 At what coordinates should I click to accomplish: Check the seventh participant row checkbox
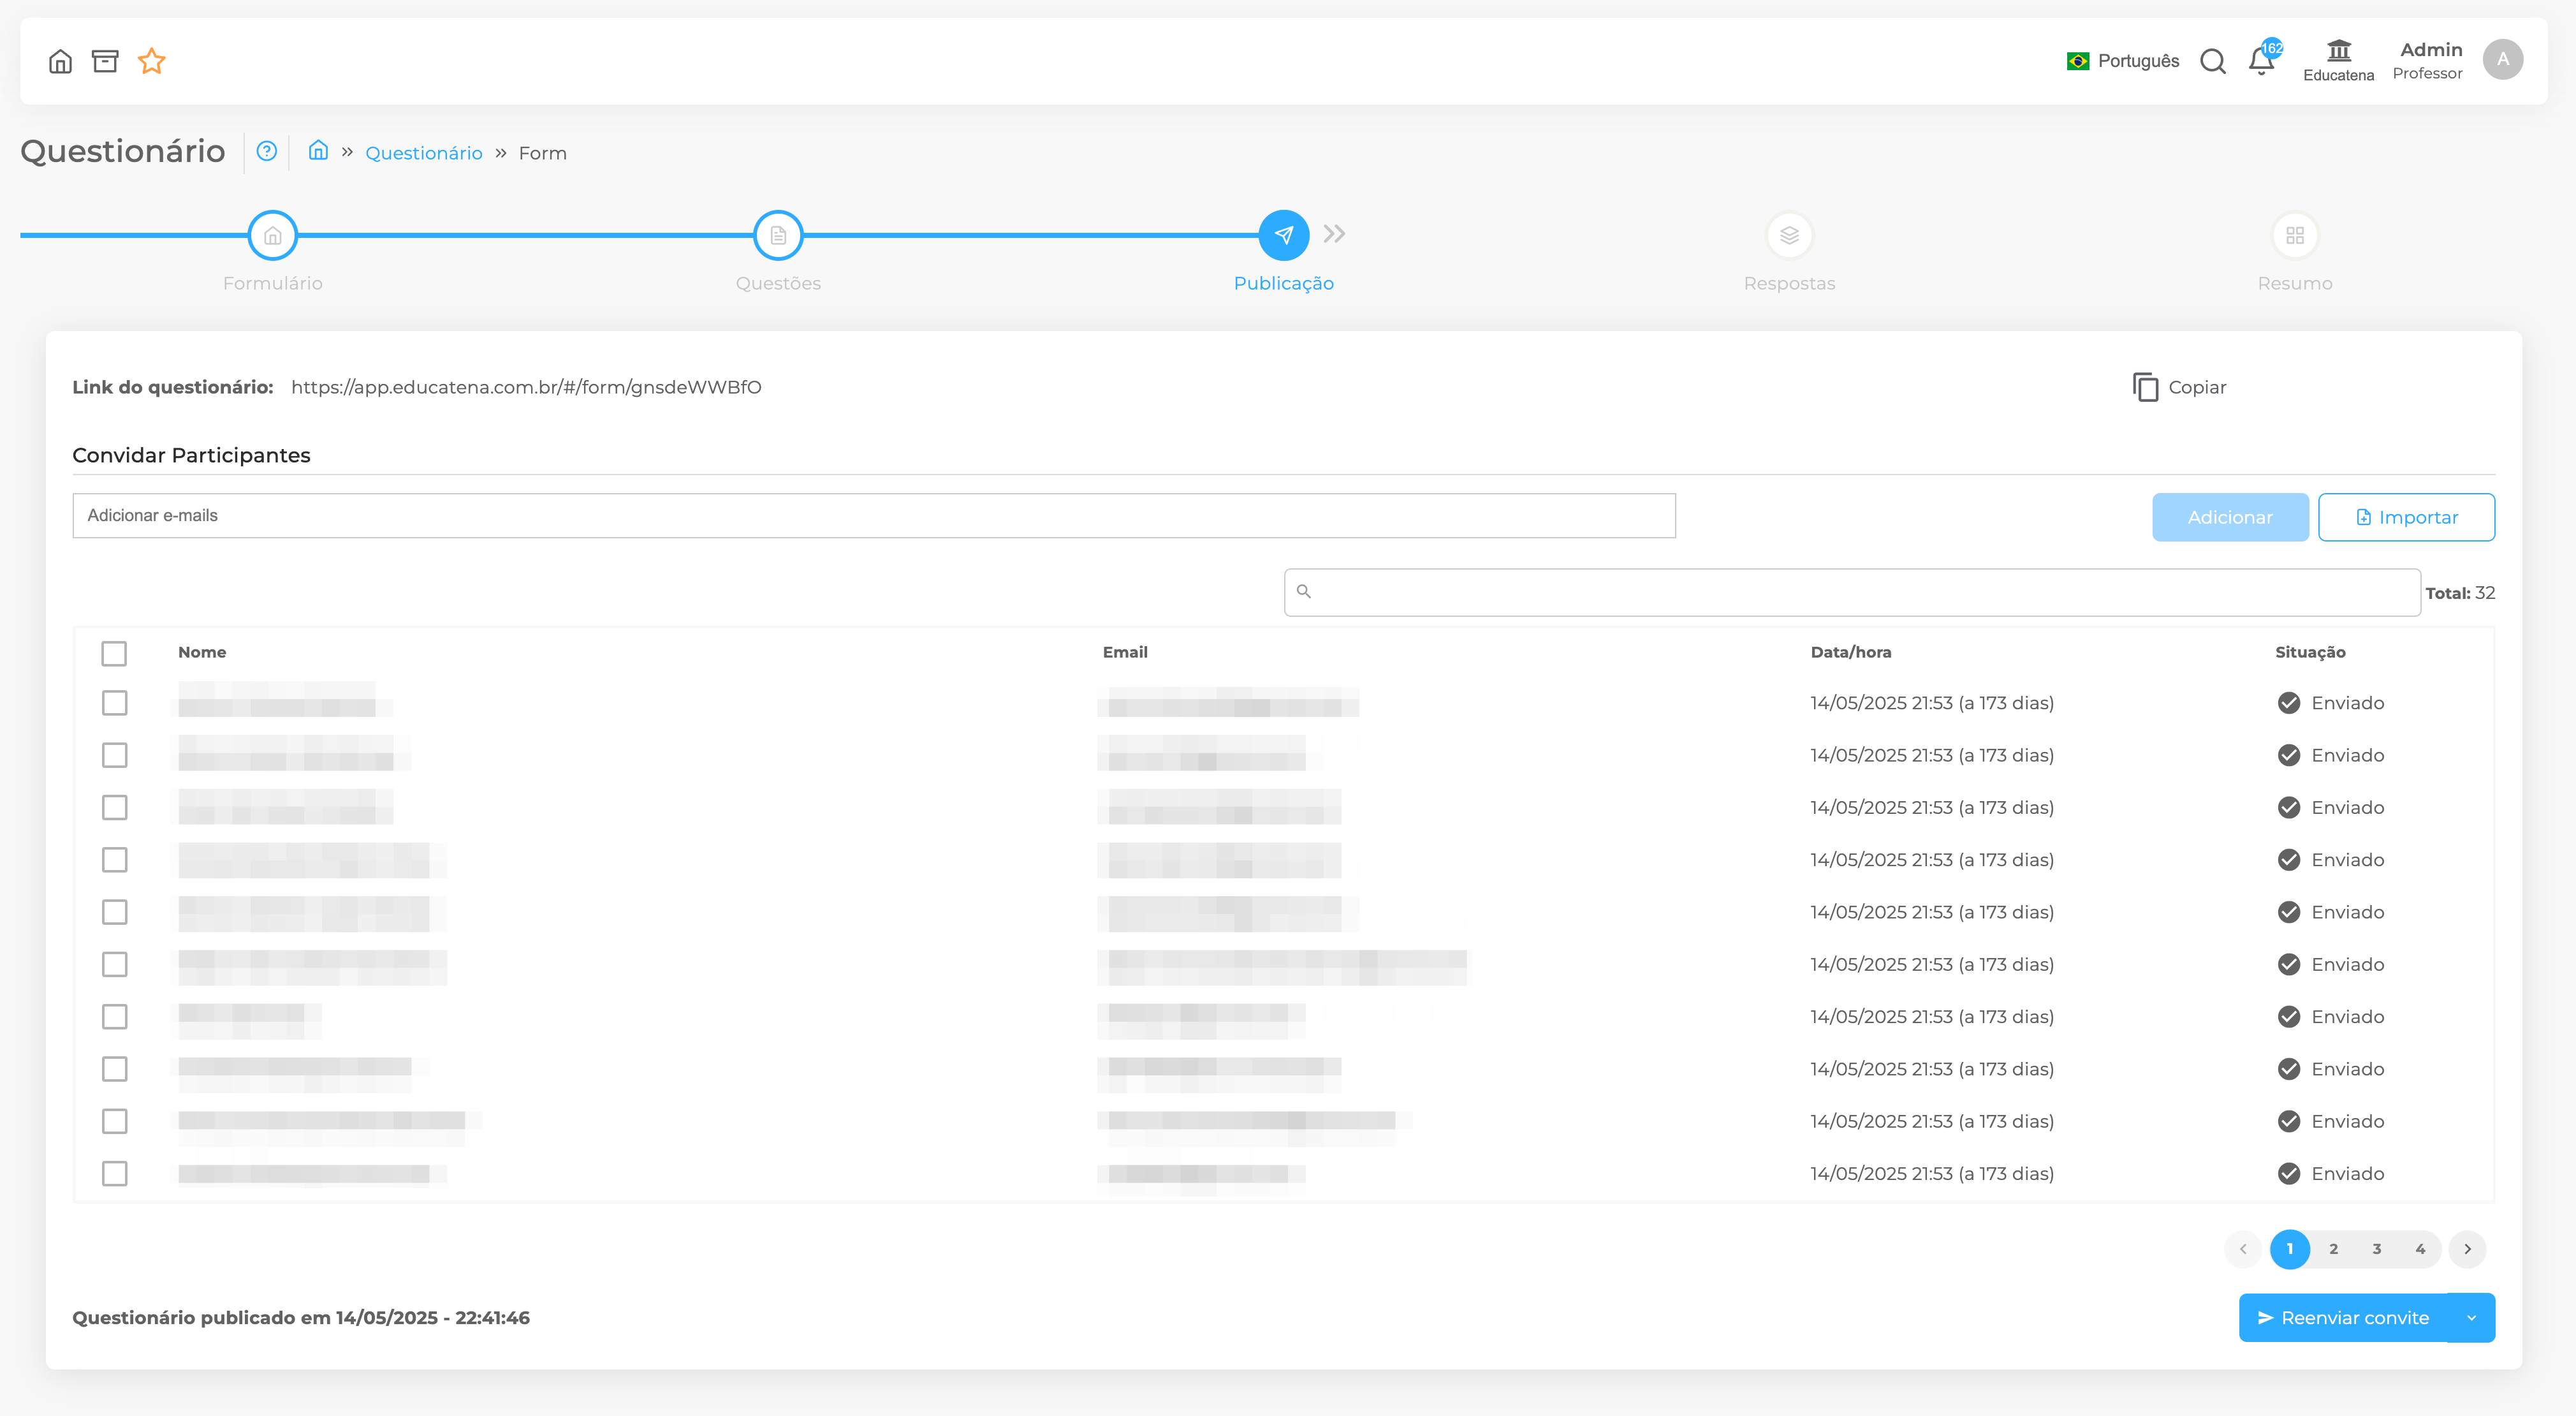click(115, 1016)
